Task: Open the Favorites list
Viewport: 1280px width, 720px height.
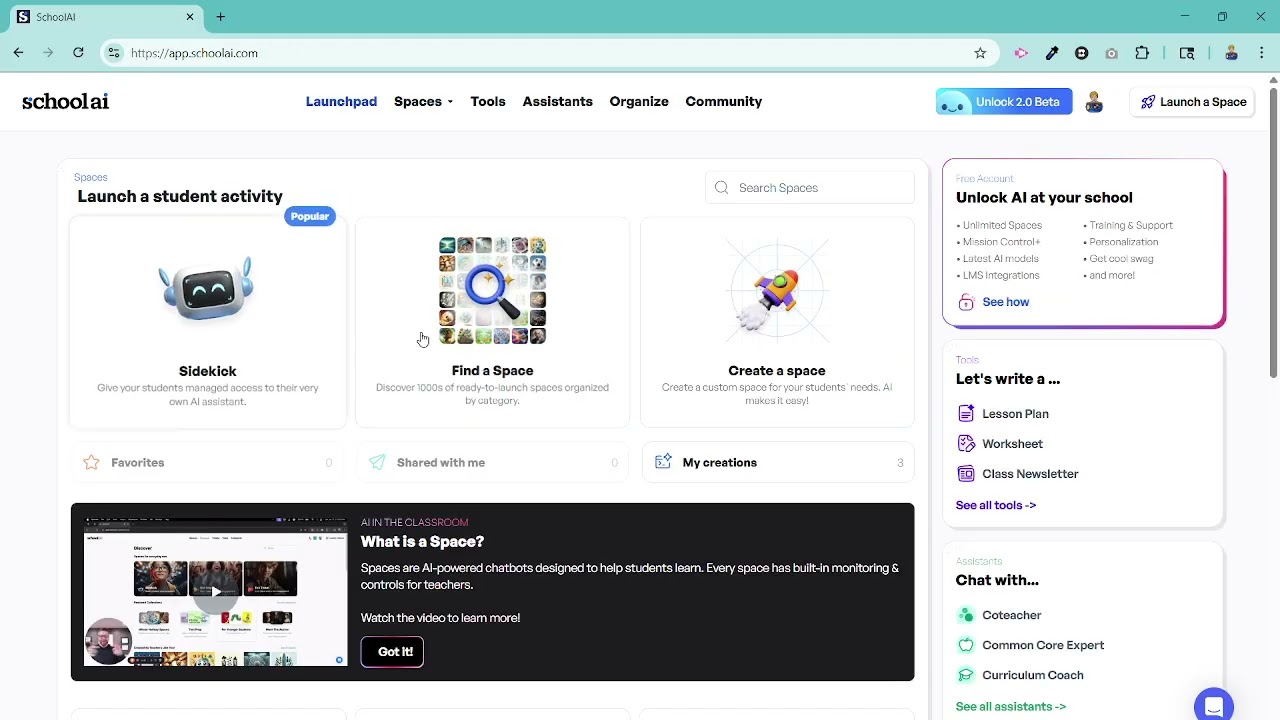Action: (x=208, y=462)
